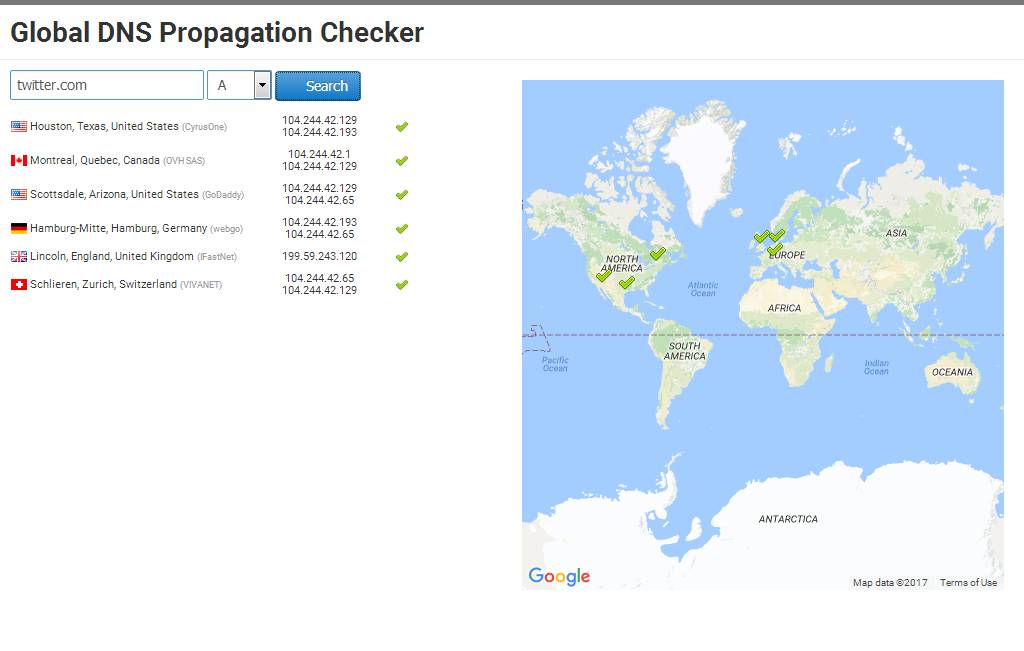Click IP address 199.59.243.120 in the Lincoln row

[319, 256]
